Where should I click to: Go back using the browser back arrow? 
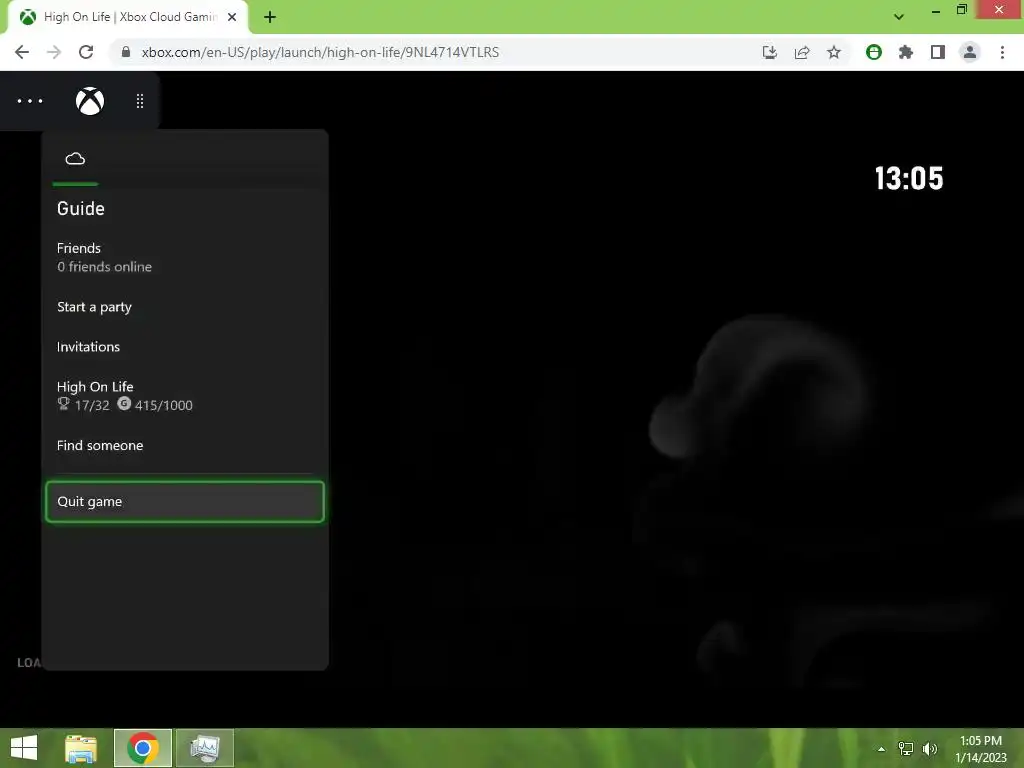tap(22, 52)
